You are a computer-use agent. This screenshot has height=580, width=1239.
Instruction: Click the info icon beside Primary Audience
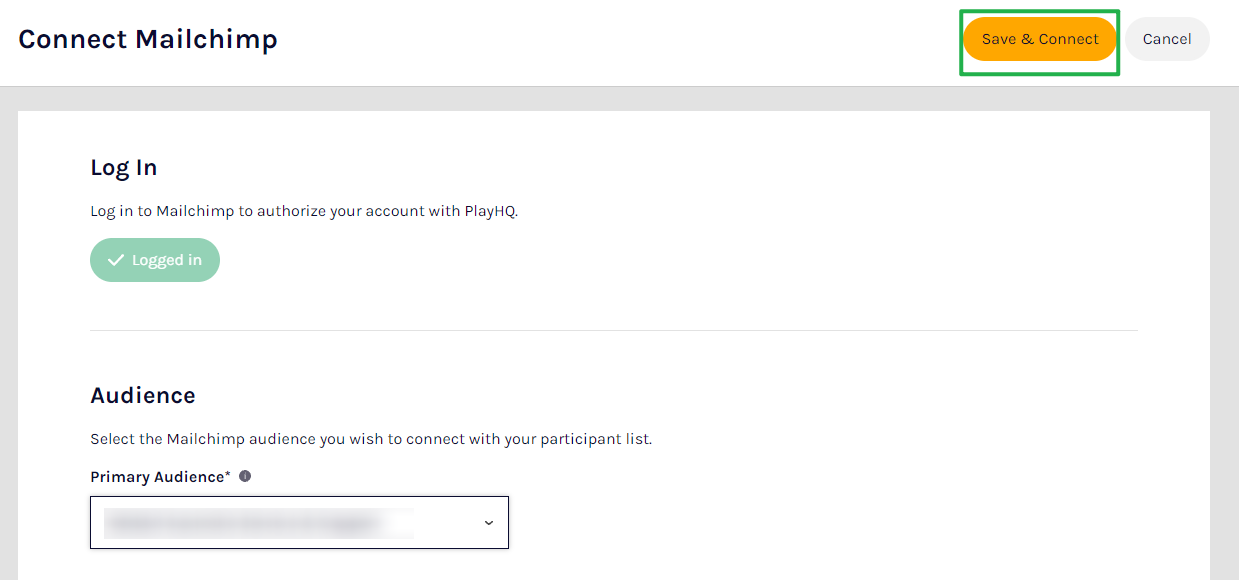pos(245,476)
